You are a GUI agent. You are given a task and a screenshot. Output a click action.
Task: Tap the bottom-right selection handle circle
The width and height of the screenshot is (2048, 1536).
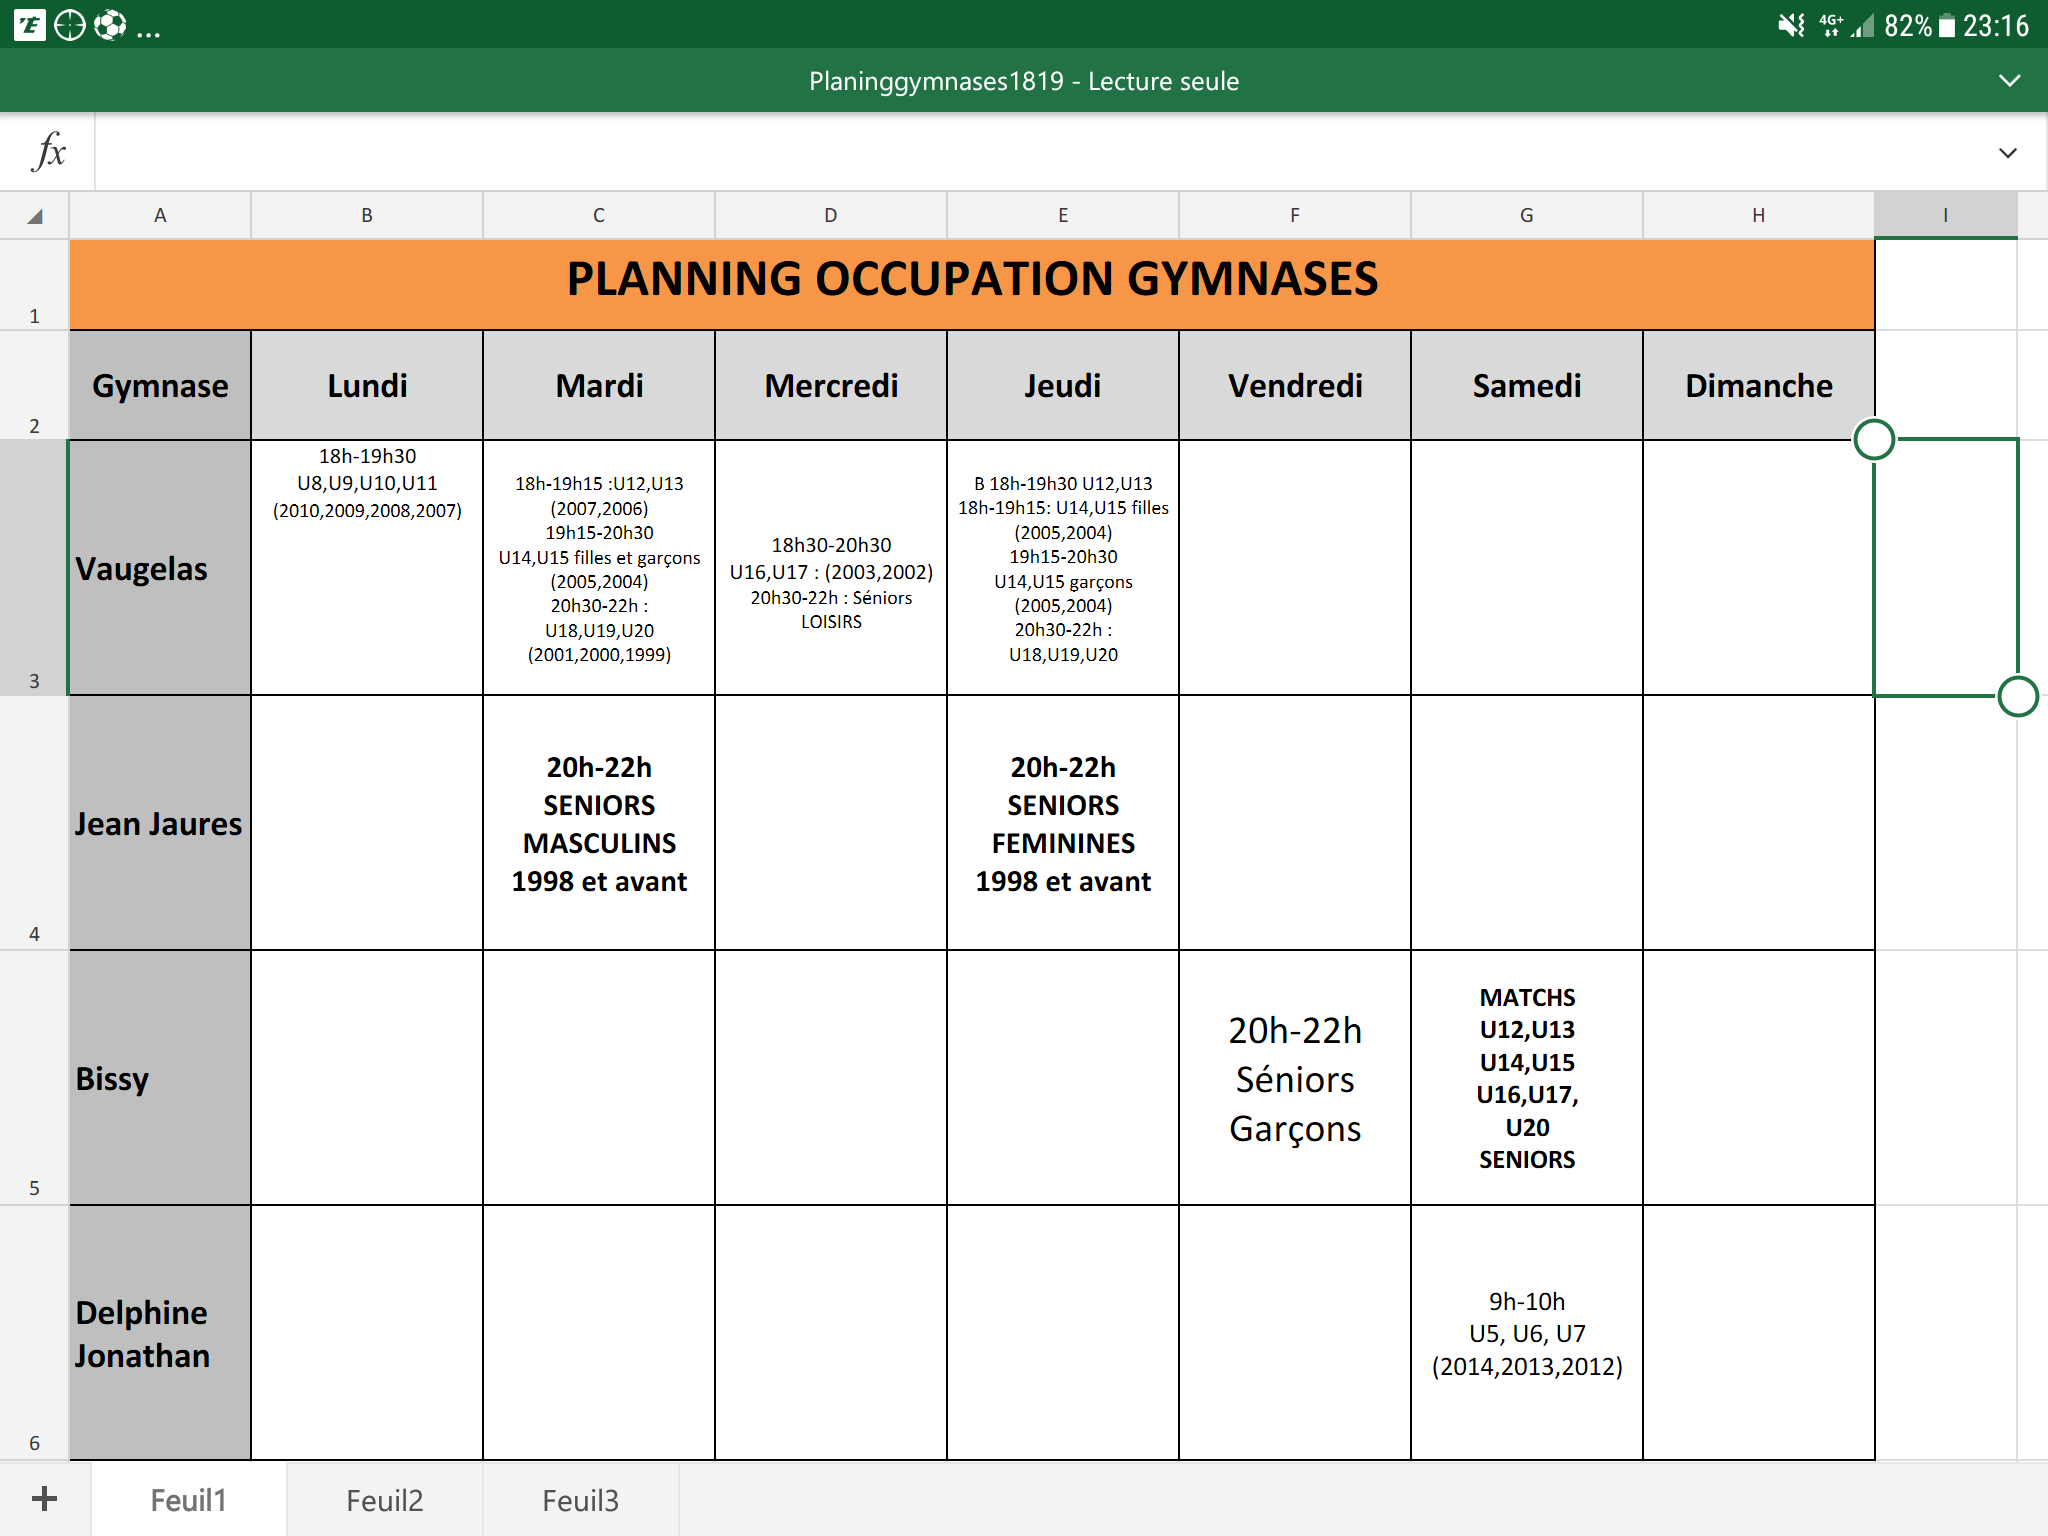tap(2017, 696)
